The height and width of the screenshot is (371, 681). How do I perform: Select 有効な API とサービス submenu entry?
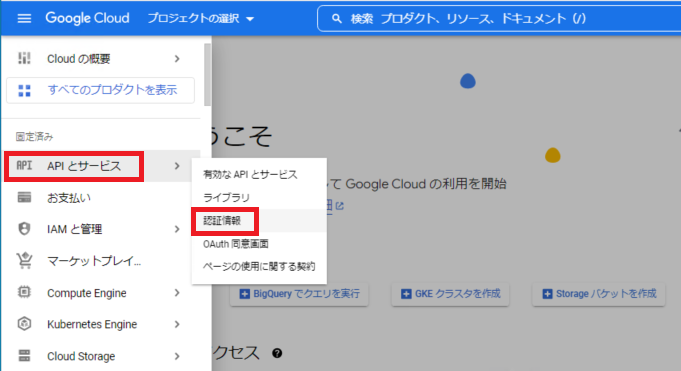tap(259, 175)
